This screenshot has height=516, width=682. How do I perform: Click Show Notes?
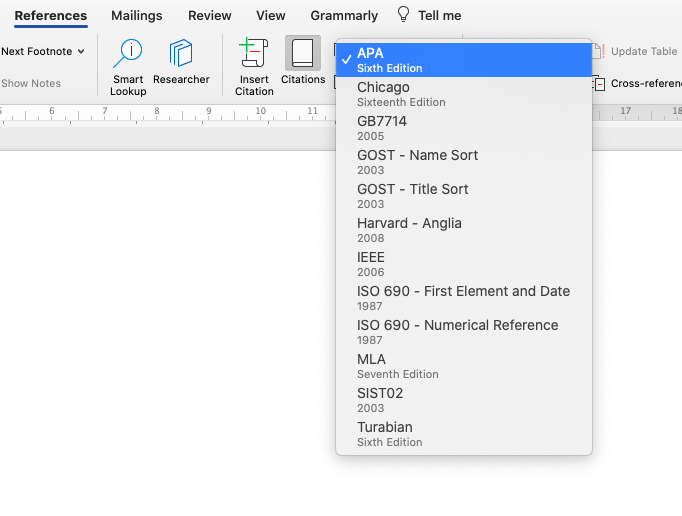tap(31, 83)
